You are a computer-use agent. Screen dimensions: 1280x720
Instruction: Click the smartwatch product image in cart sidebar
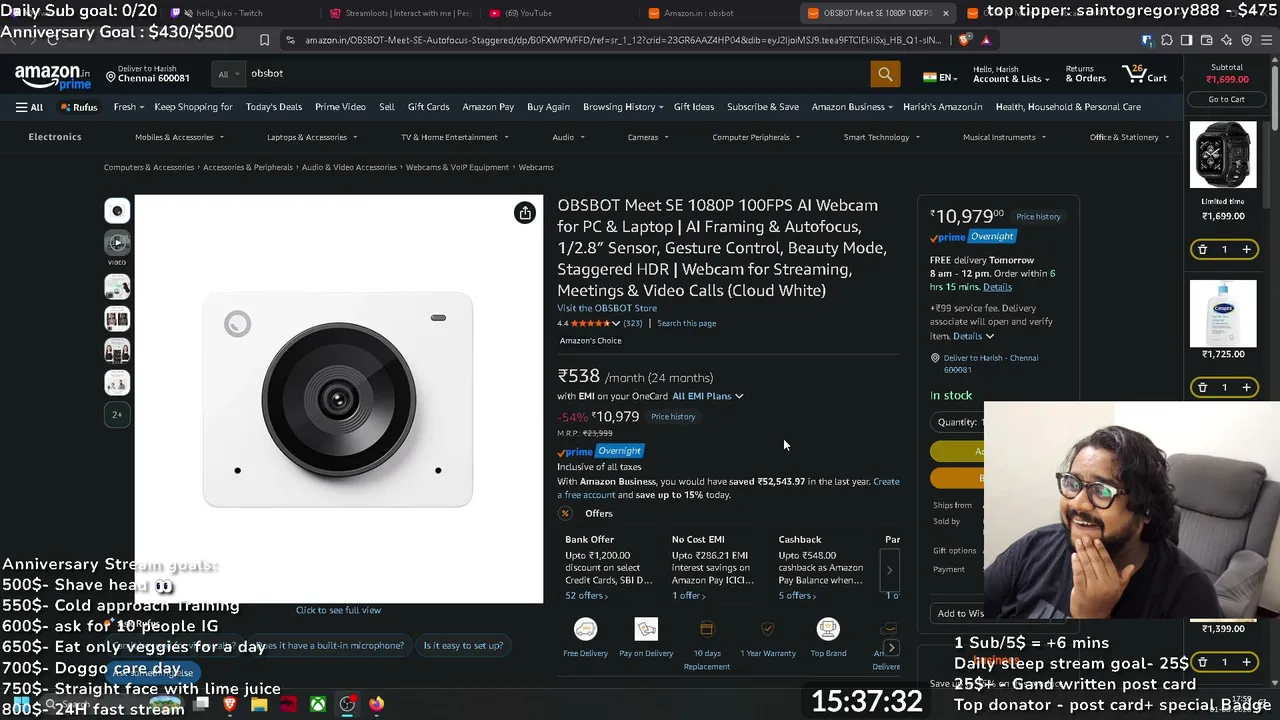[1223, 155]
